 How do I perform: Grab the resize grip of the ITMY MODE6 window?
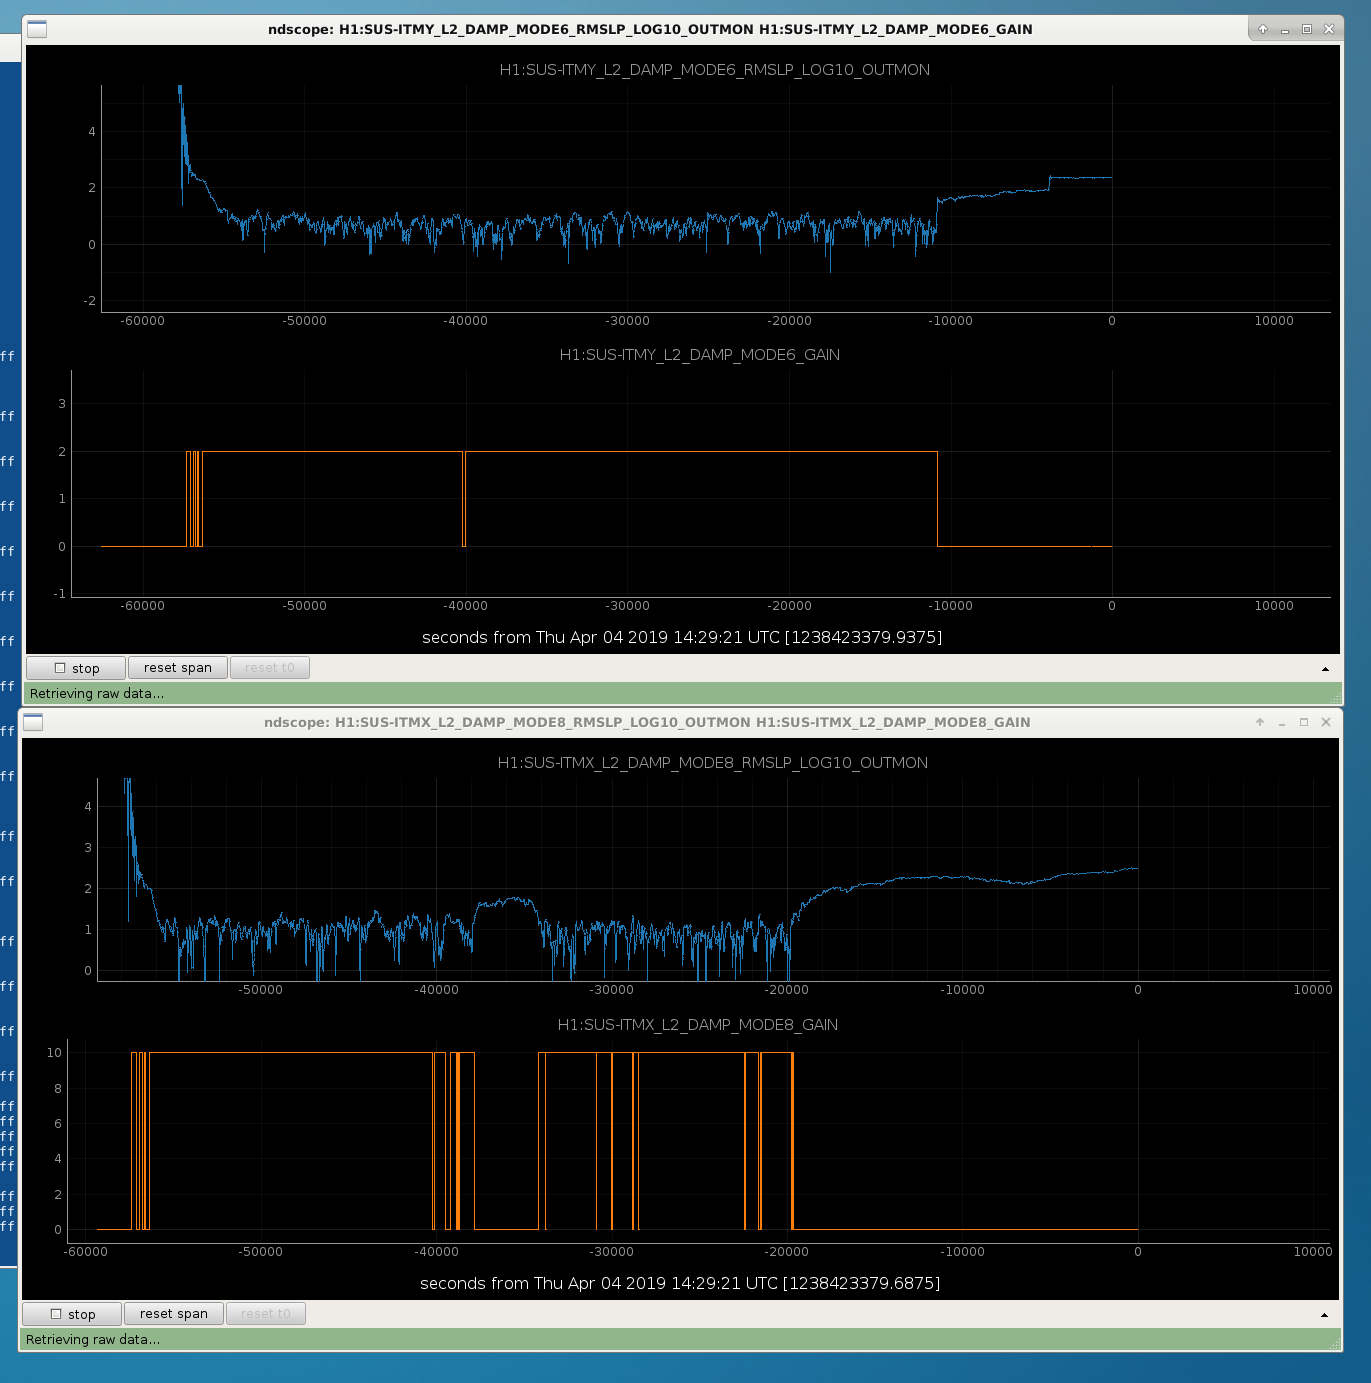[x=1336, y=697]
